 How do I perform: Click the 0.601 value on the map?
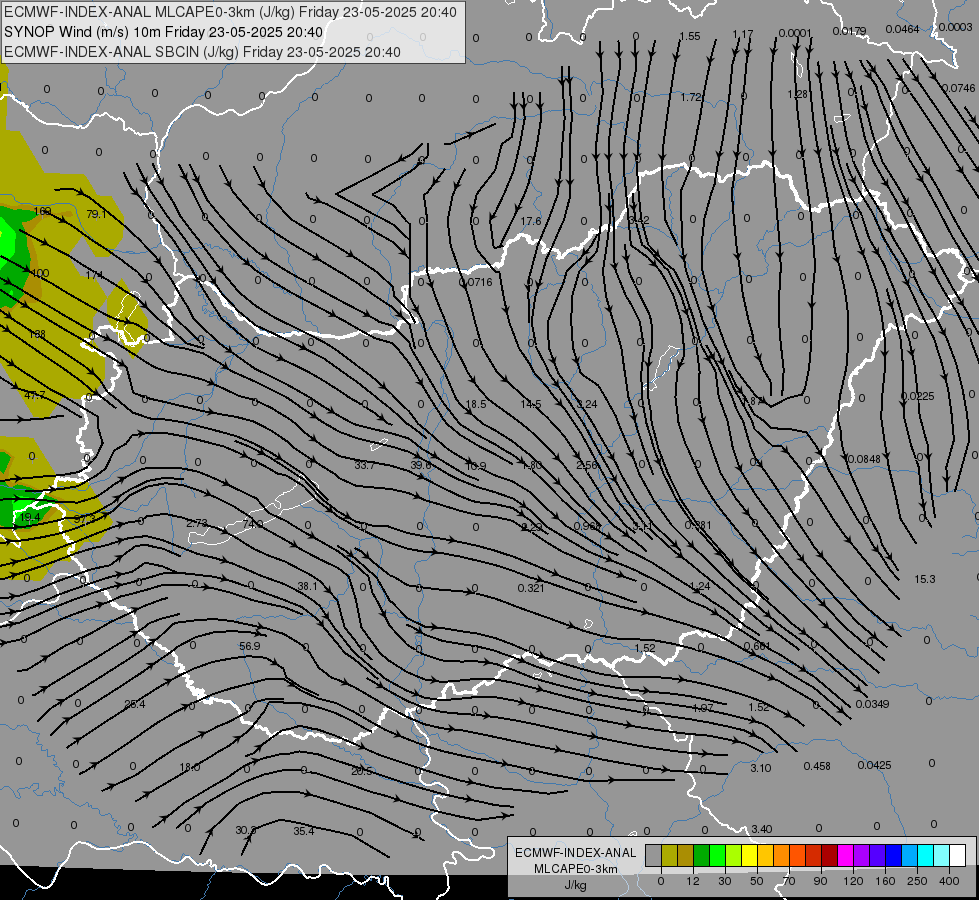pyautogui.click(x=757, y=646)
